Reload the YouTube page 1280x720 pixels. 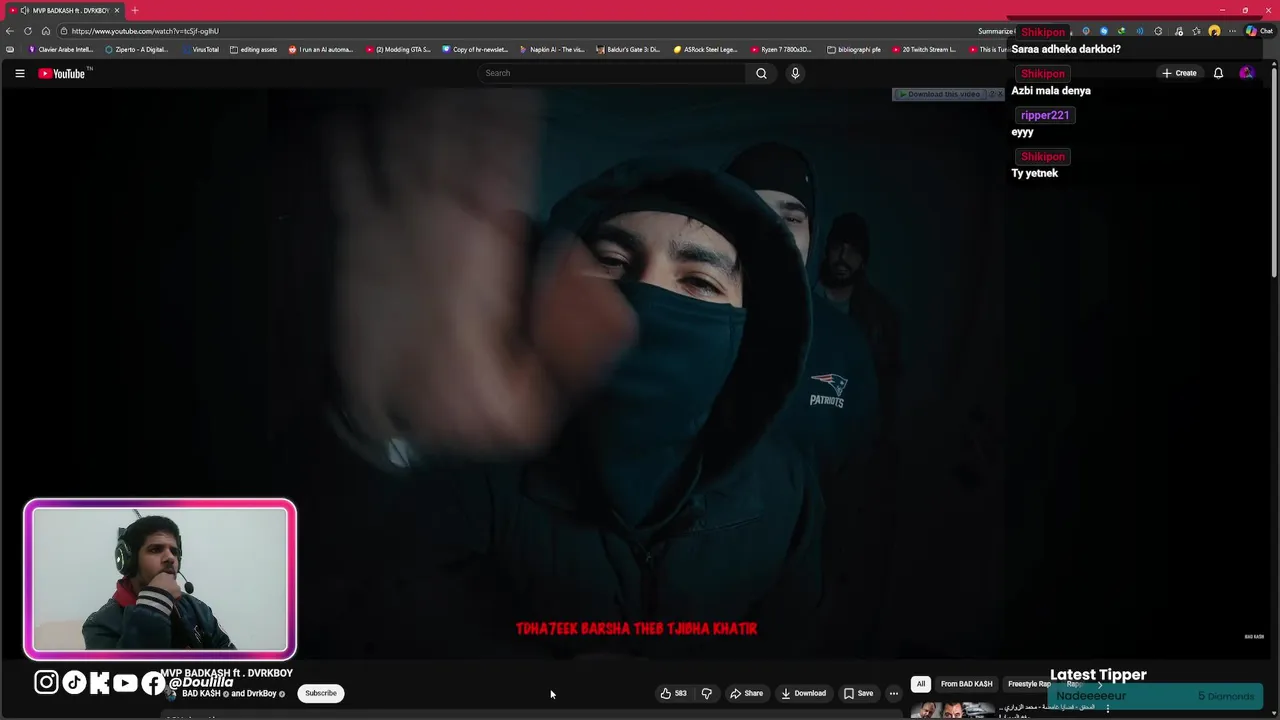[x=28, y=31]
